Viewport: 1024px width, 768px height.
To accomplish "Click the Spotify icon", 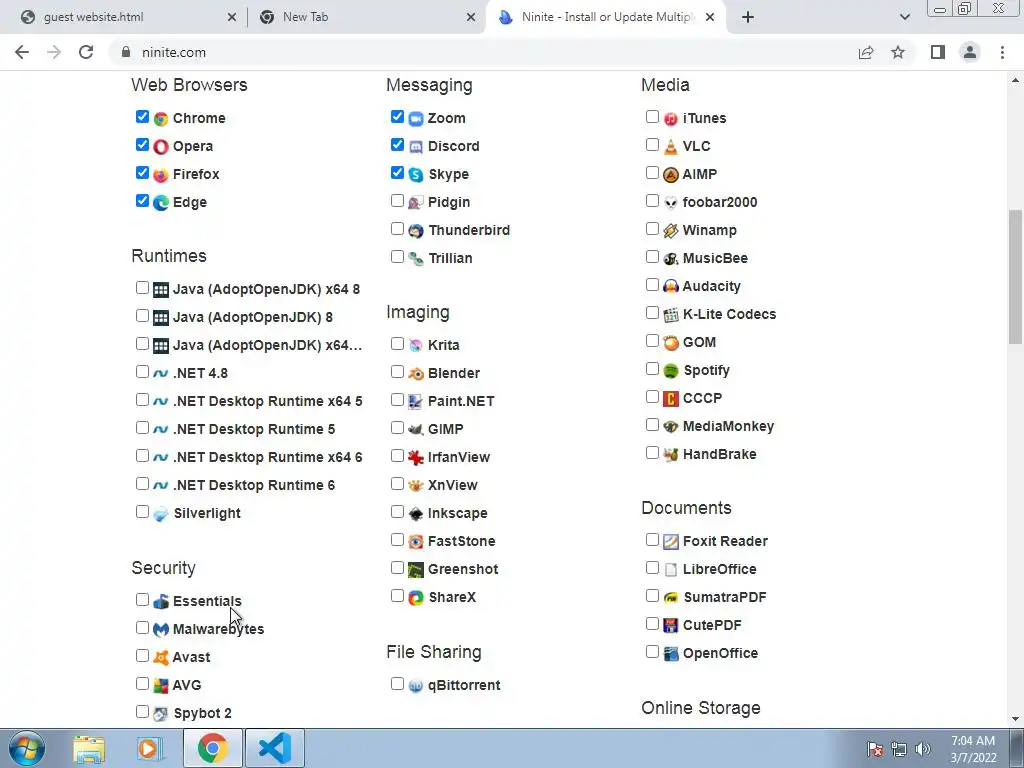I will [x=671, y=371].
